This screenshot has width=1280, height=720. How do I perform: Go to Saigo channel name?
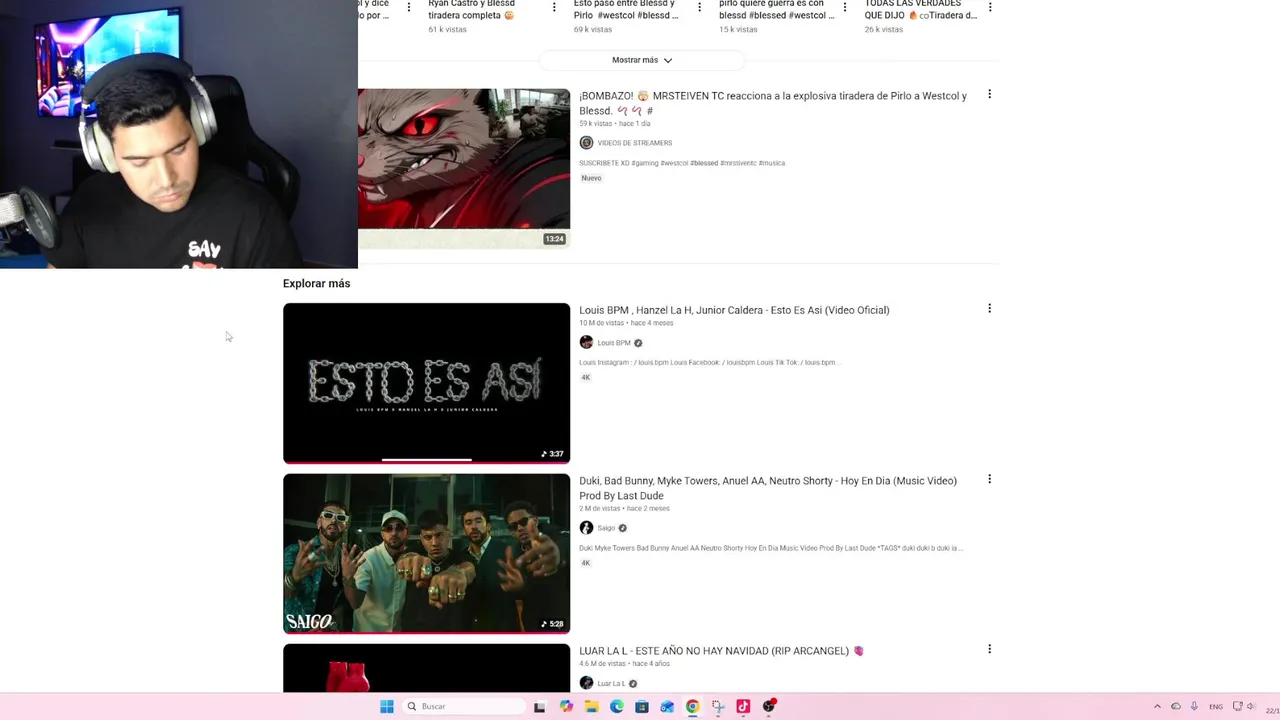tap(606, 528)
